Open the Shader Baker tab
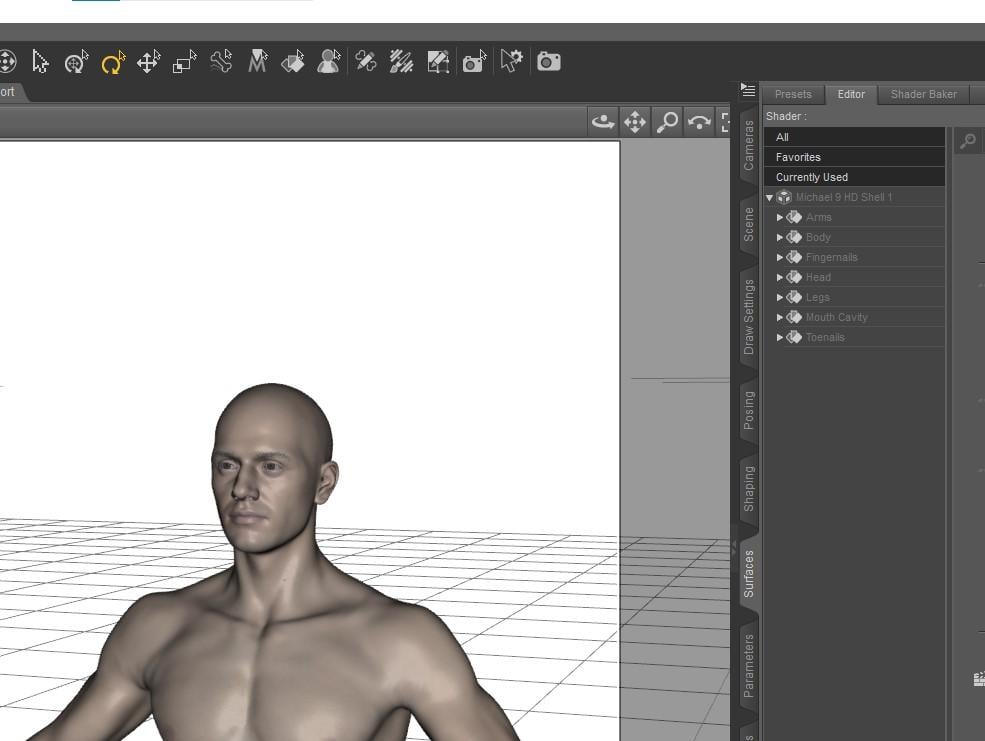985x741 pixels. click(923, 94)
